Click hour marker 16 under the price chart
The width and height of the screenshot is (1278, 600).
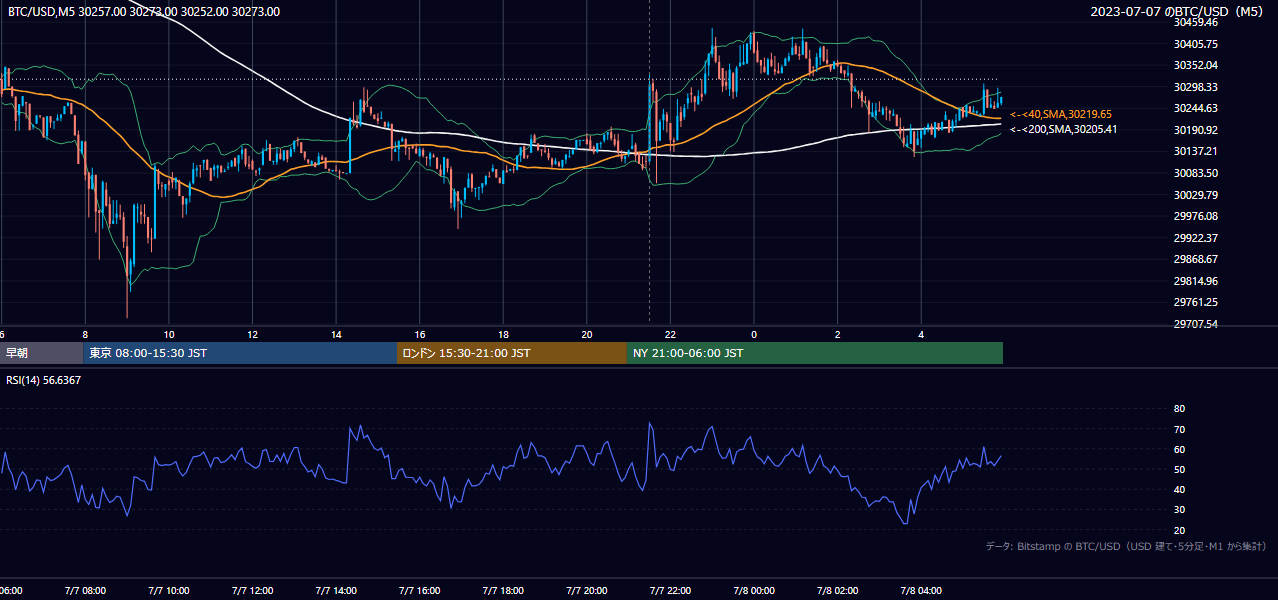point(420,334)
